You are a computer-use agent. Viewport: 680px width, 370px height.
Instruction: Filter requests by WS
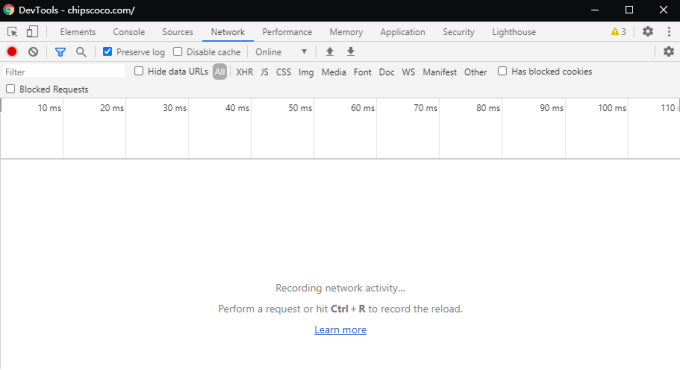[x=408, y=72]
